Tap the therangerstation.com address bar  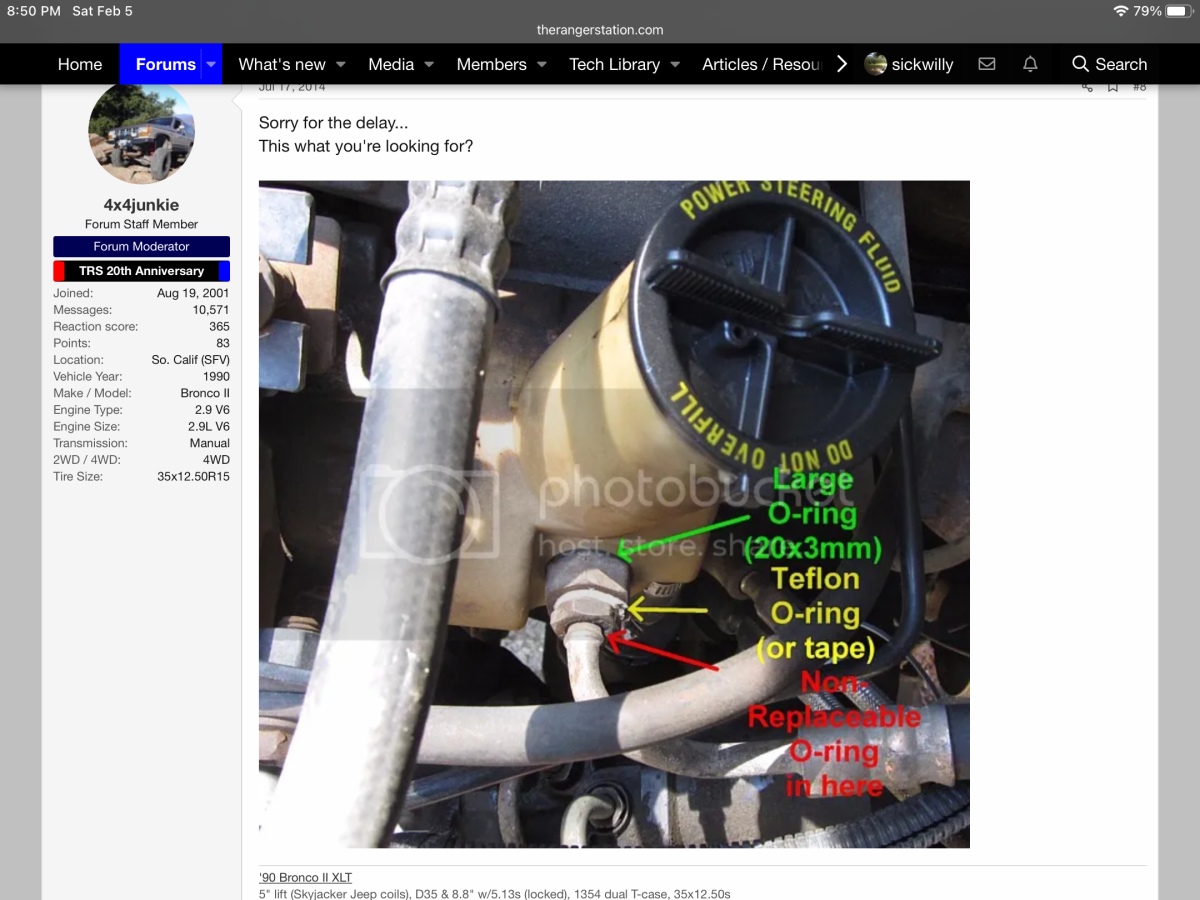(x=600, y=30)
